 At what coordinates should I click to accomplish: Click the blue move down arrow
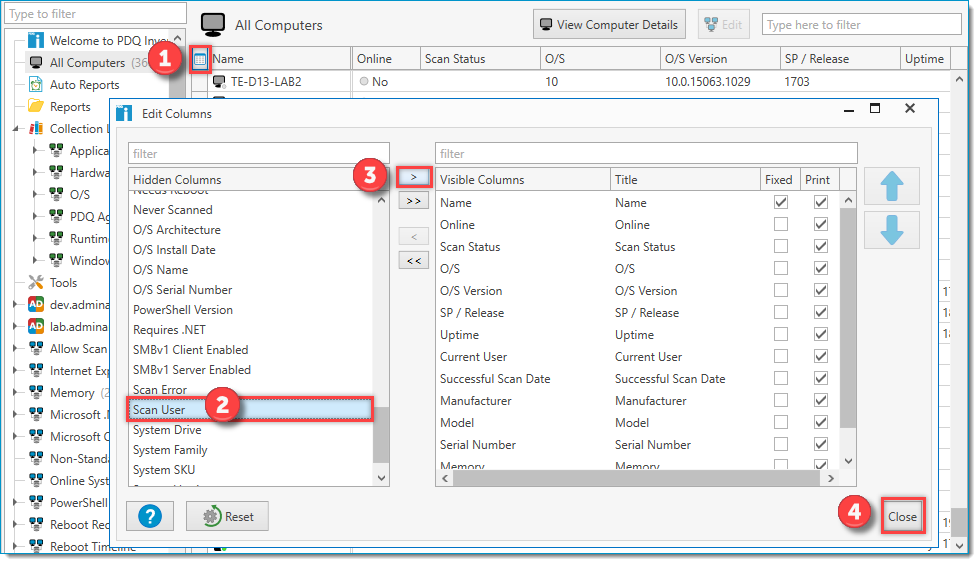point(892,229)
